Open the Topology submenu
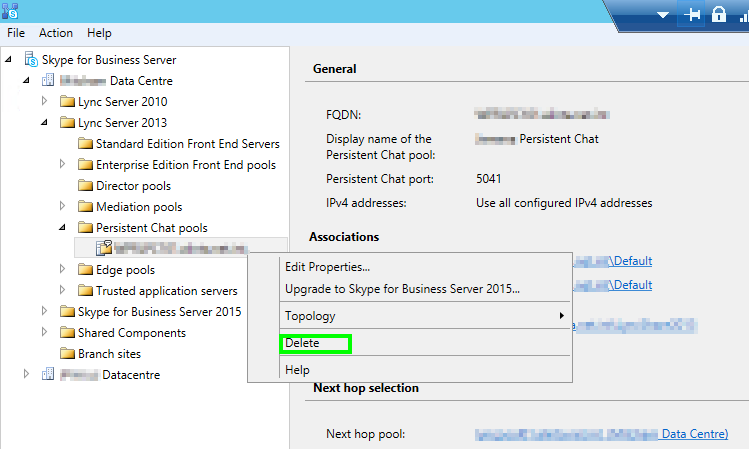Viewport: 749px width, 449px height. tap(425, 316)
